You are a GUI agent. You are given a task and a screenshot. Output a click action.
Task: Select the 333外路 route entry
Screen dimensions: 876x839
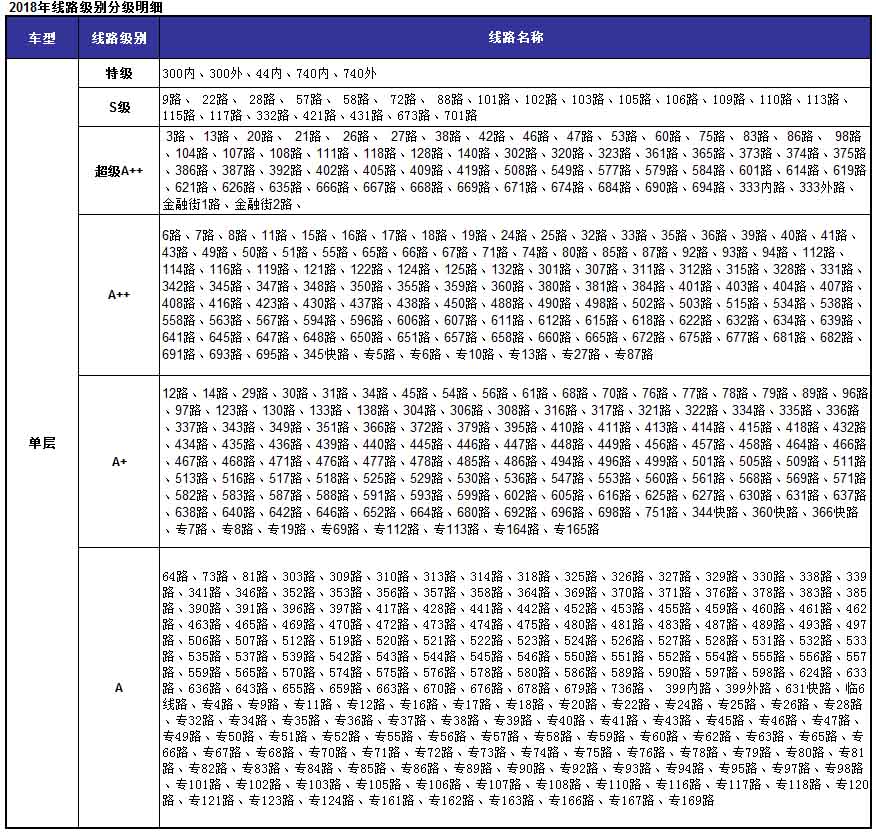pos(823,187)
